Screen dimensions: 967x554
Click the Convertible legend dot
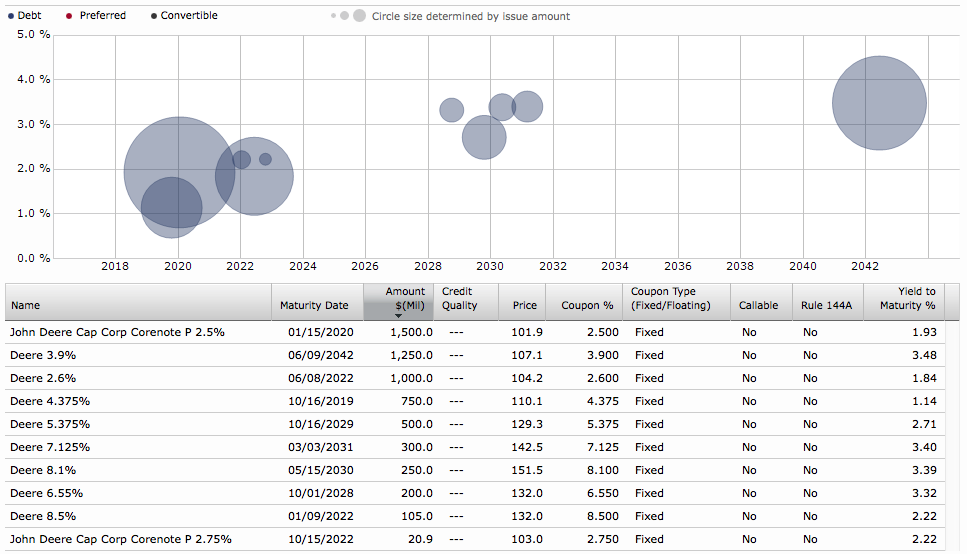point(154,16)
